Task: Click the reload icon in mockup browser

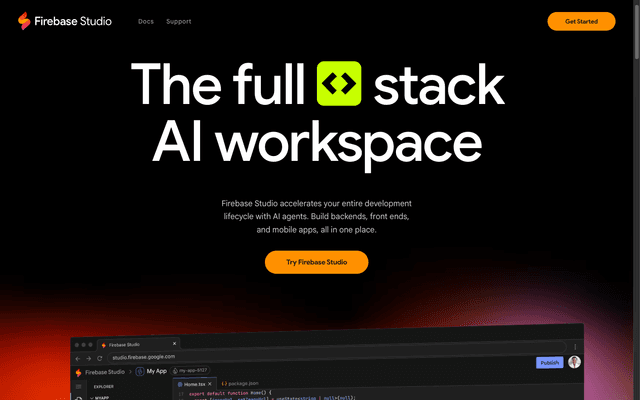Action: tap(99, 356)
